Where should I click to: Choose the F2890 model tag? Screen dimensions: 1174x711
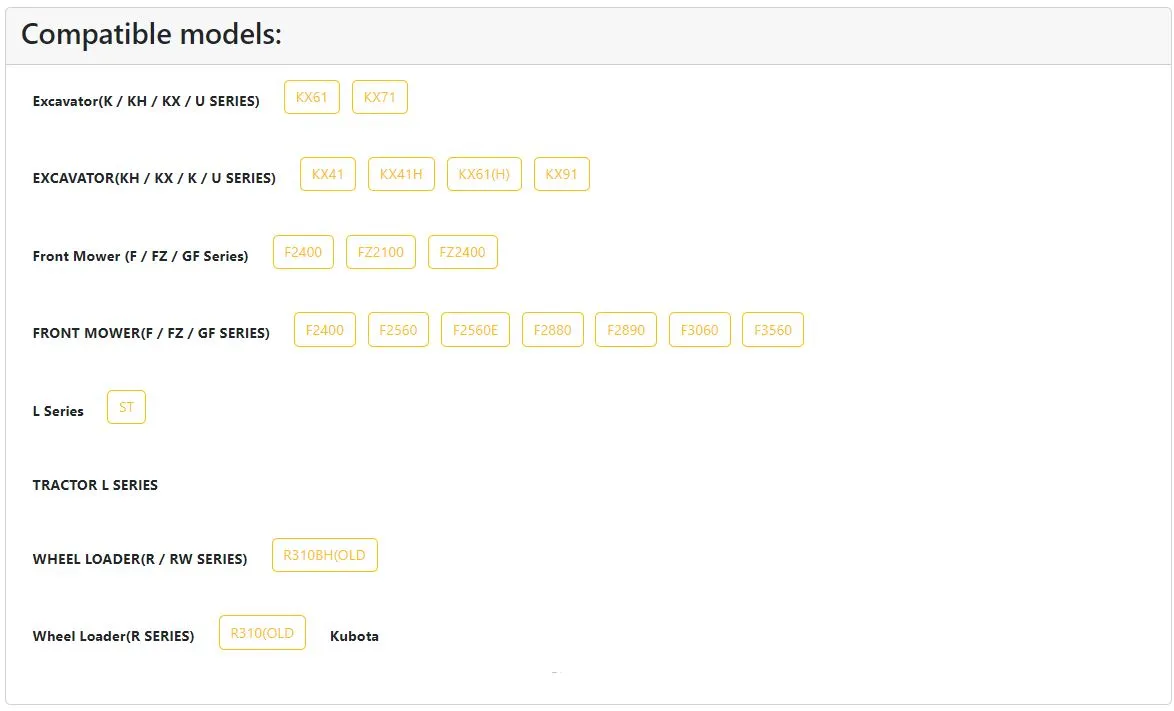[626, 330]
